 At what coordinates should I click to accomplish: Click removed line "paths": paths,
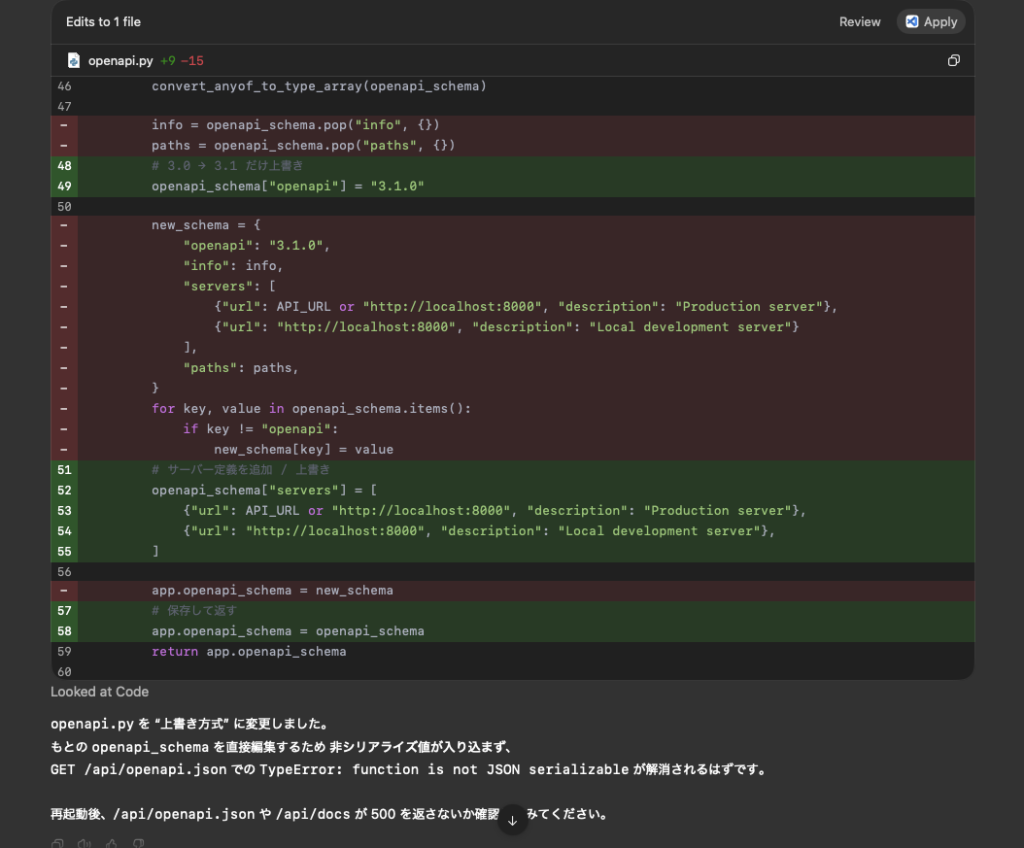click(x=241, y=368)
